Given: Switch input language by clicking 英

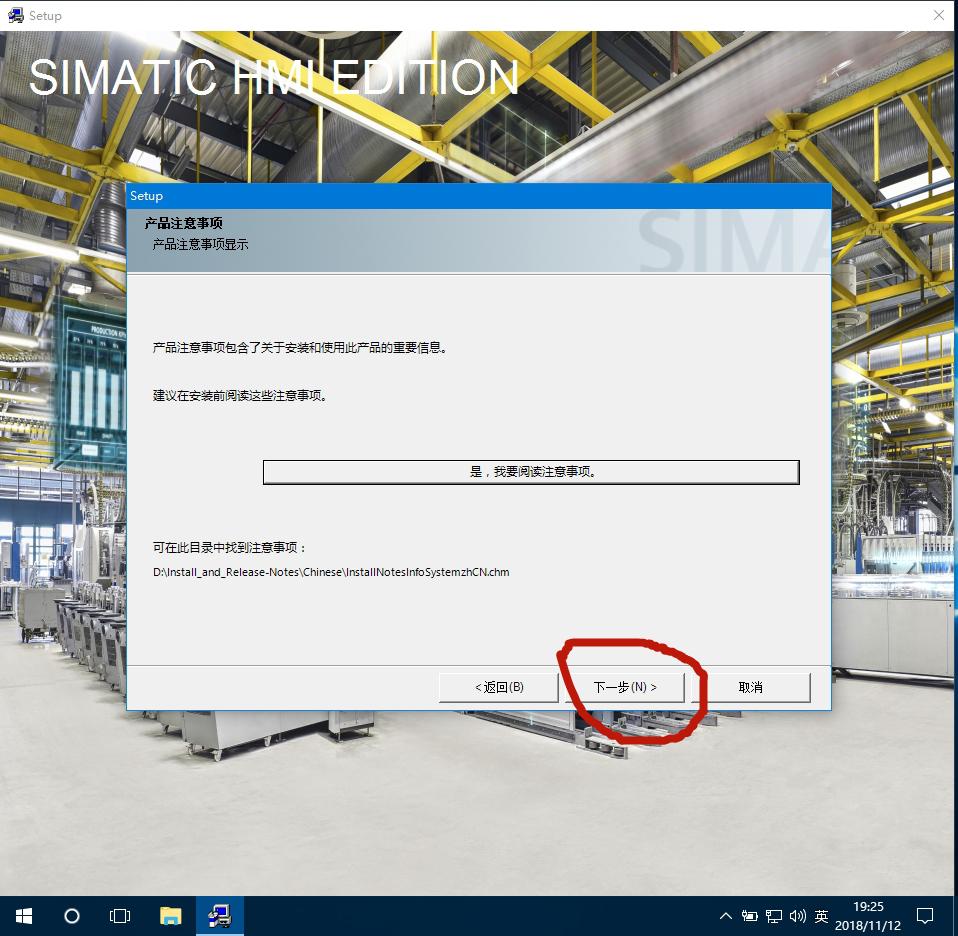Looking at the screenshot, I should click(x=820, y=915).
